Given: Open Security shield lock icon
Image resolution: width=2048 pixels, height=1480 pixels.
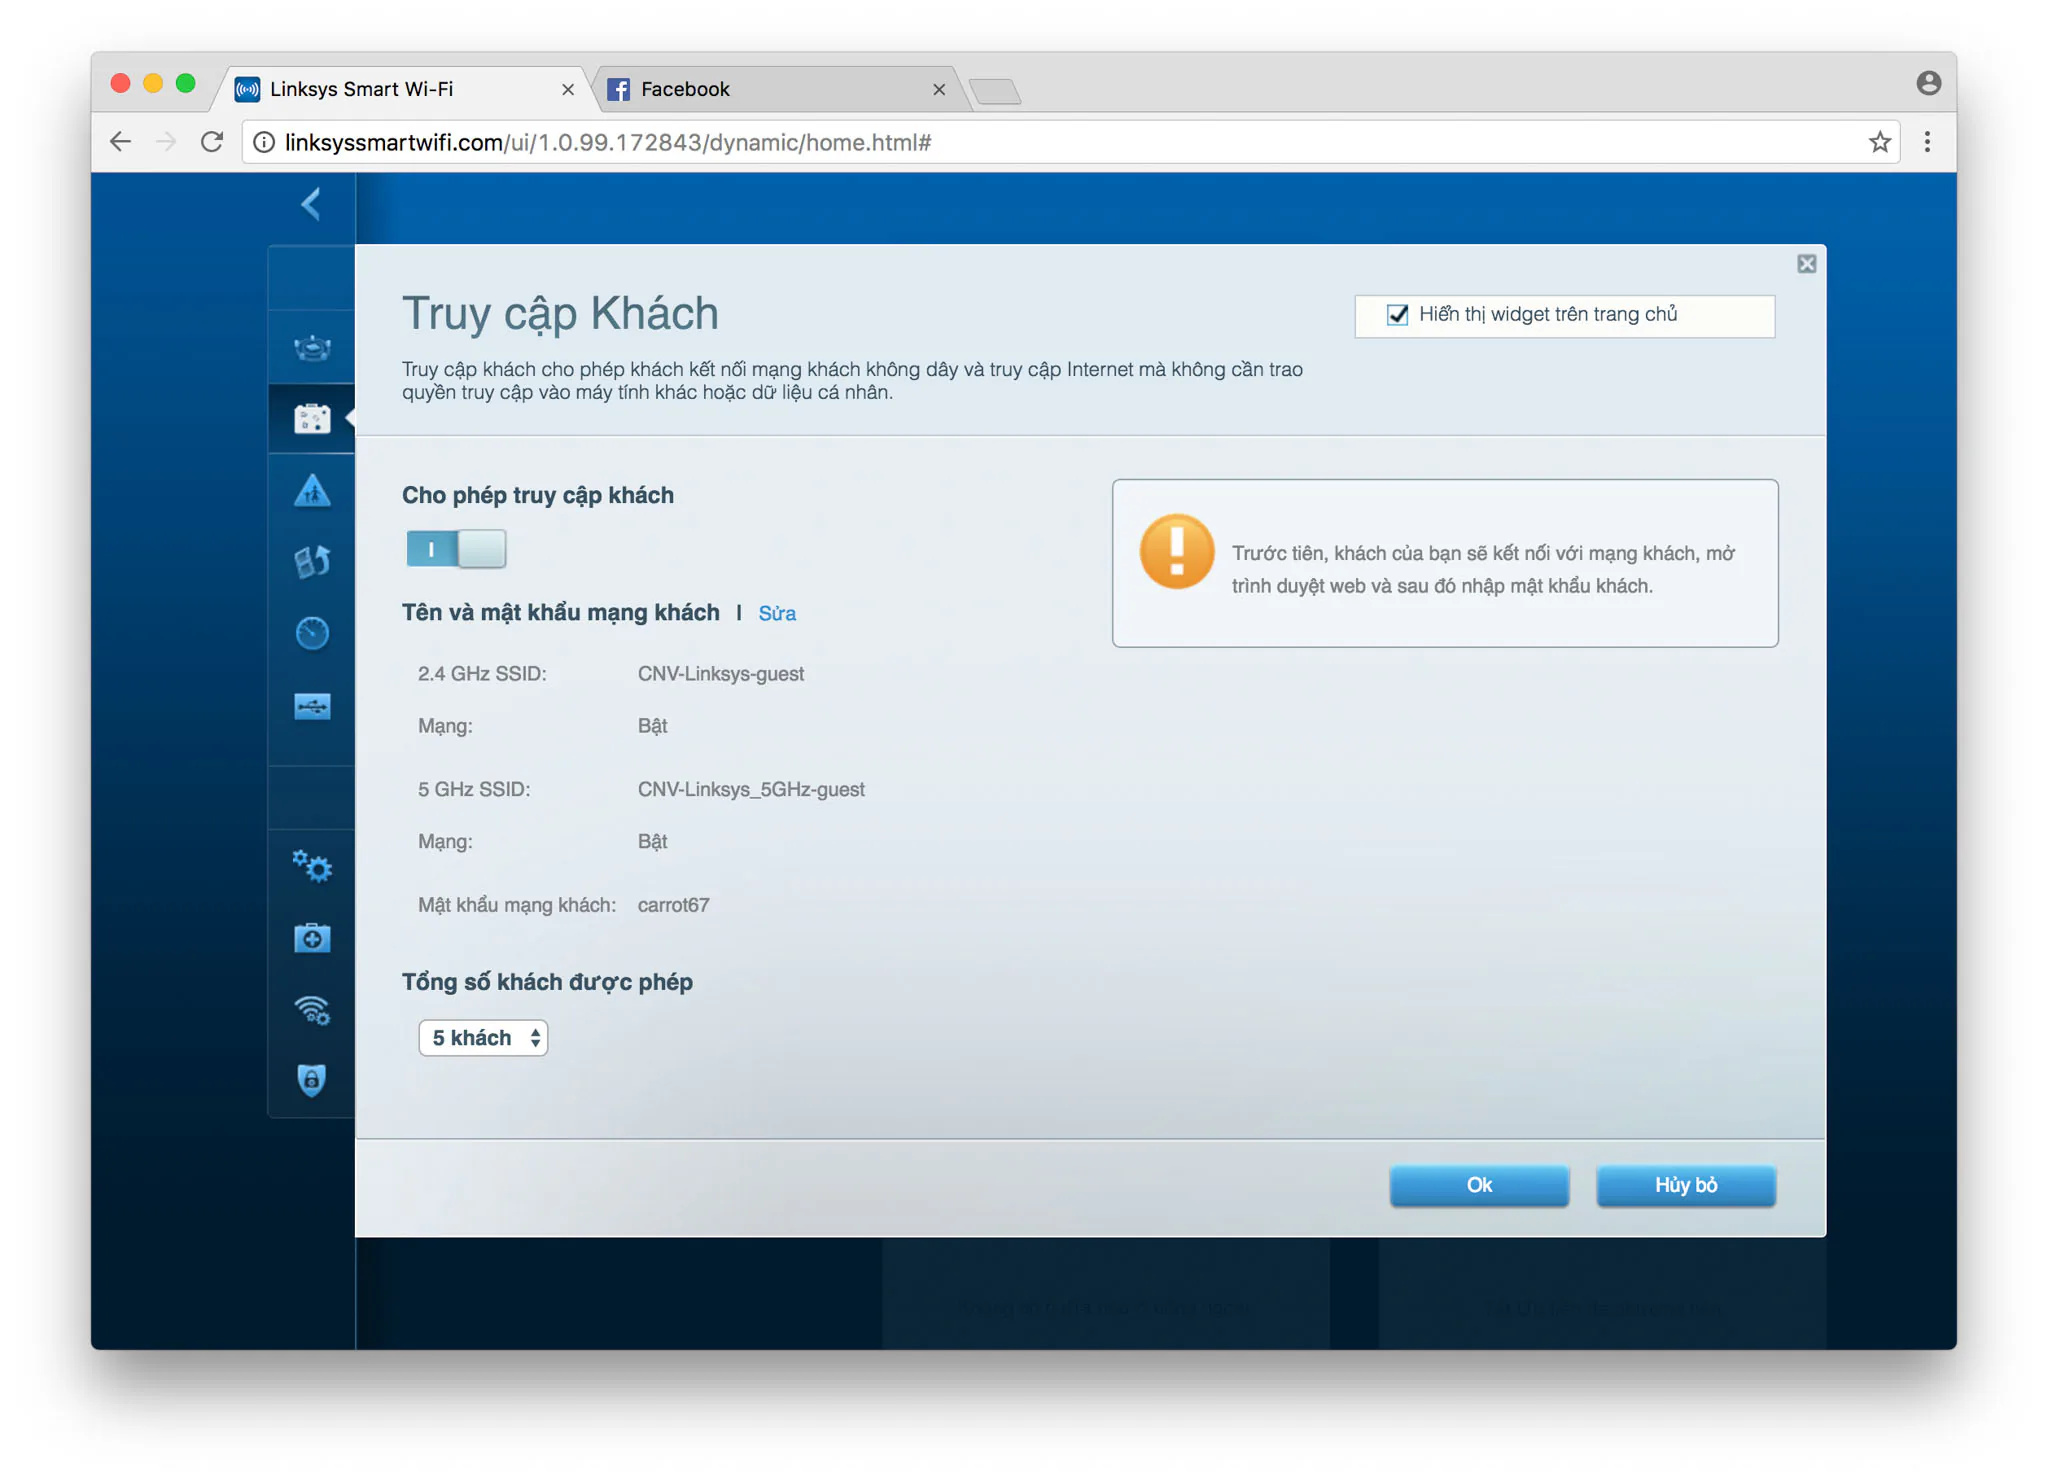Looking at the screenshot, I should pos(312,1081).
